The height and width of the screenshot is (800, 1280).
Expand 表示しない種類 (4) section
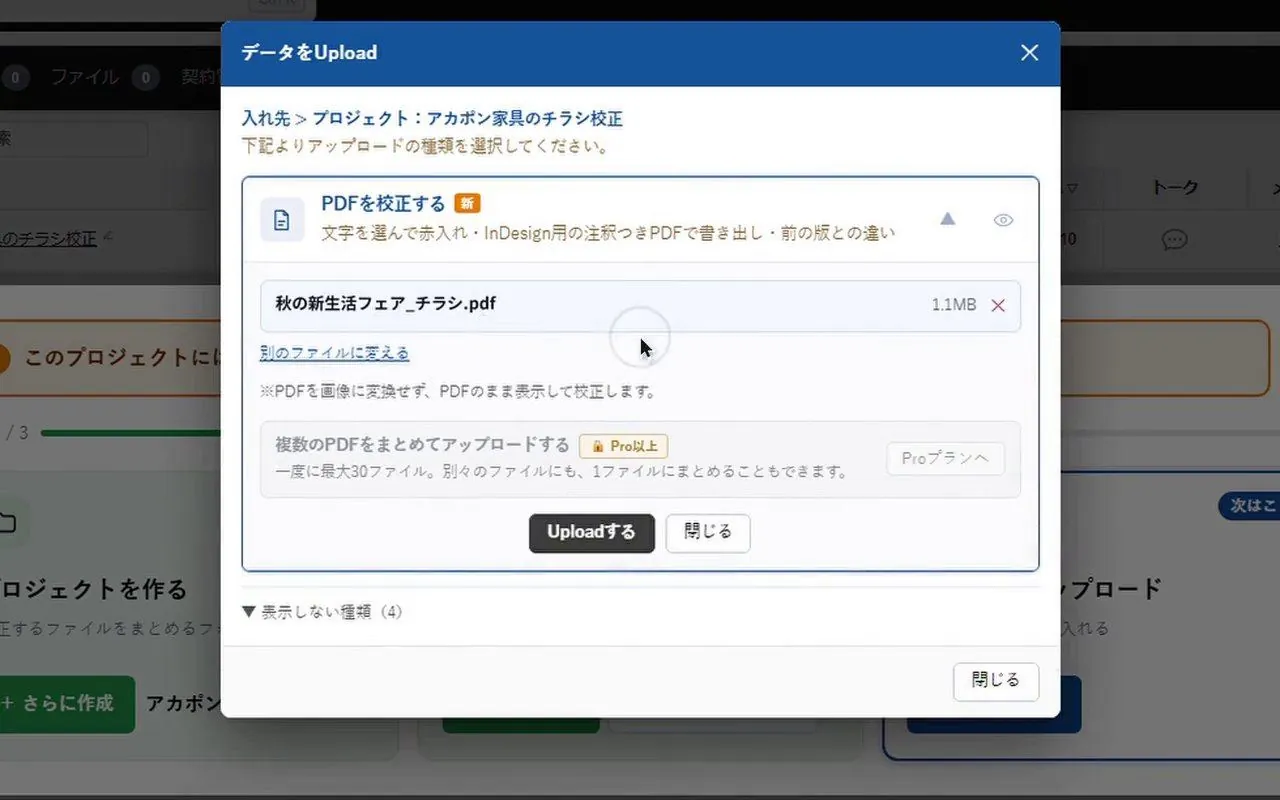(322, 611)
